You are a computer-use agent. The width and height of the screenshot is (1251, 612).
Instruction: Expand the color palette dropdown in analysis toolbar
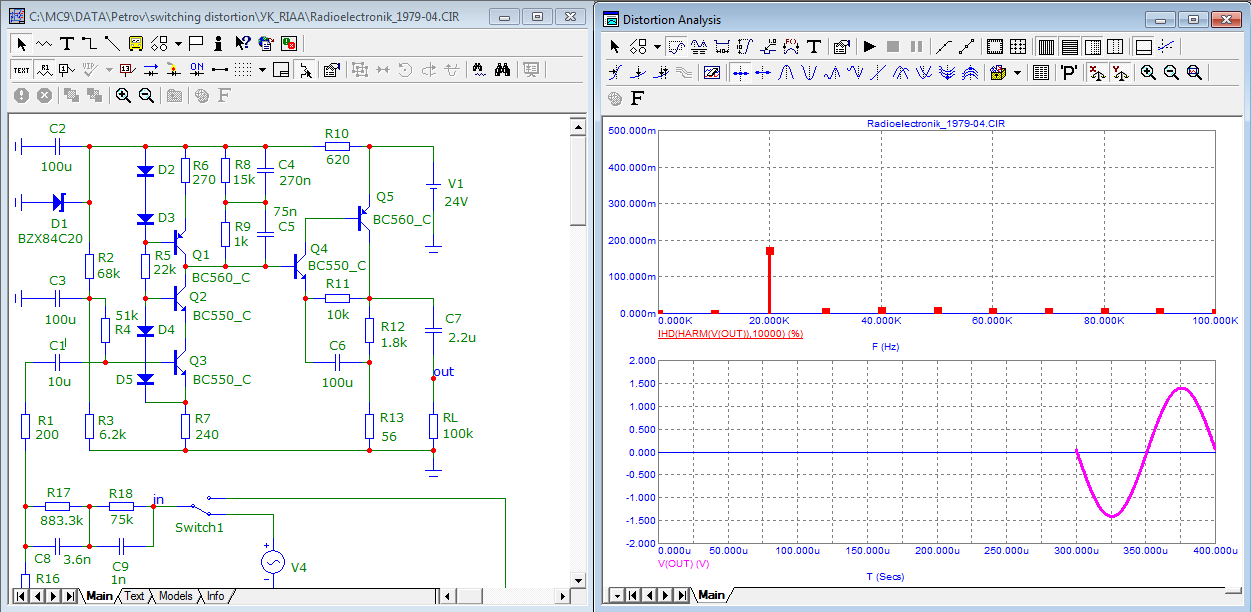(x=1017, y=72)
